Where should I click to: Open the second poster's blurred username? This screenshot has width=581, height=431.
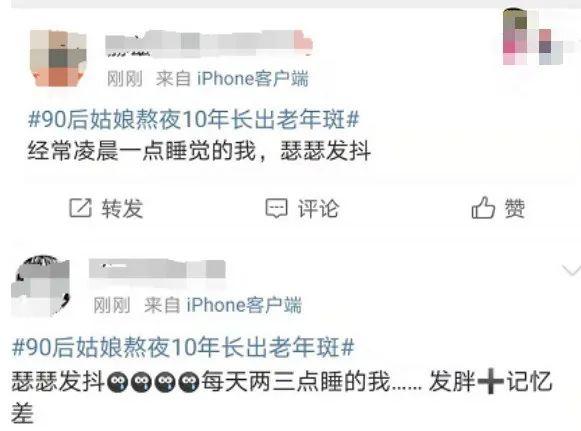[x=157, y=269]
